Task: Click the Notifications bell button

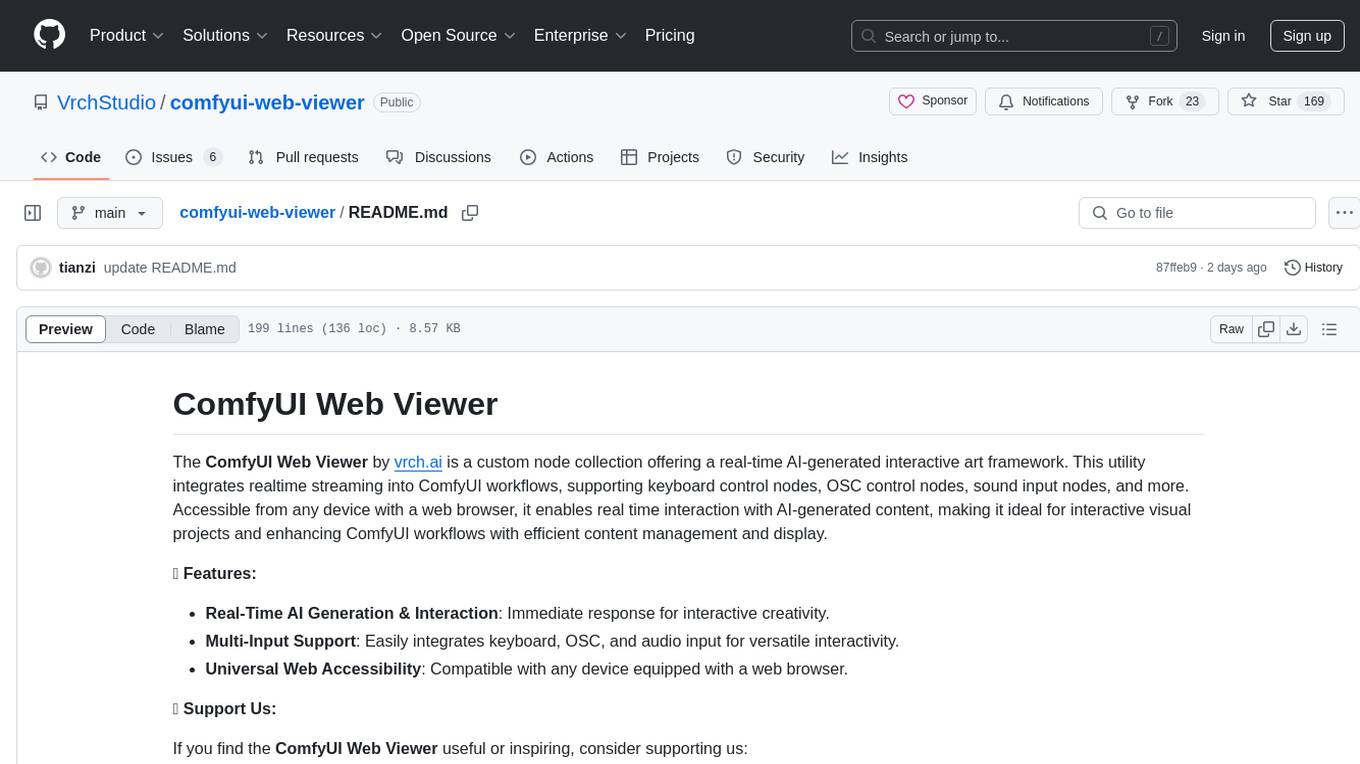Action: [x=1044, y=101]
